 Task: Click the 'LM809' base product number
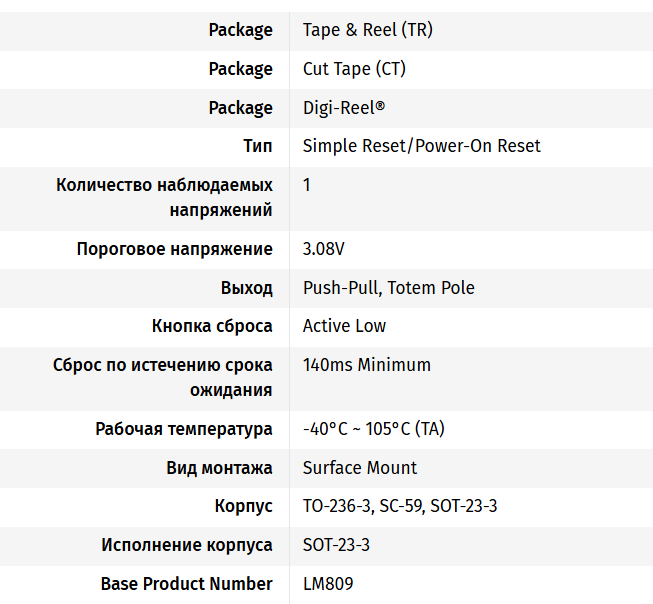pos(327,584)
